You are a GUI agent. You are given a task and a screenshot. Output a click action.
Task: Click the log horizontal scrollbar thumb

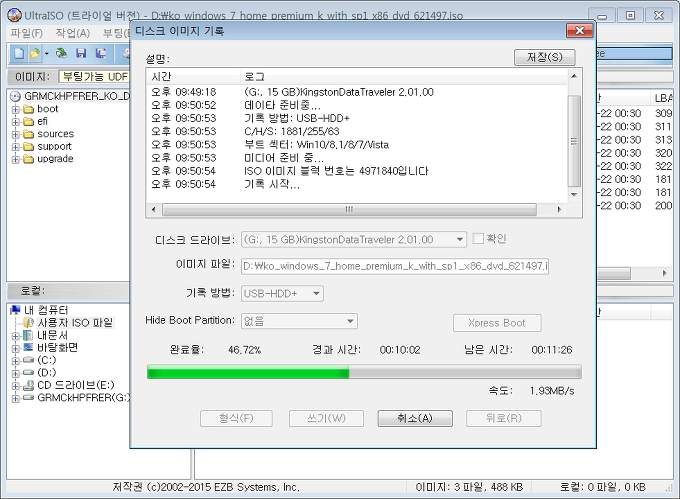[349, 209]
